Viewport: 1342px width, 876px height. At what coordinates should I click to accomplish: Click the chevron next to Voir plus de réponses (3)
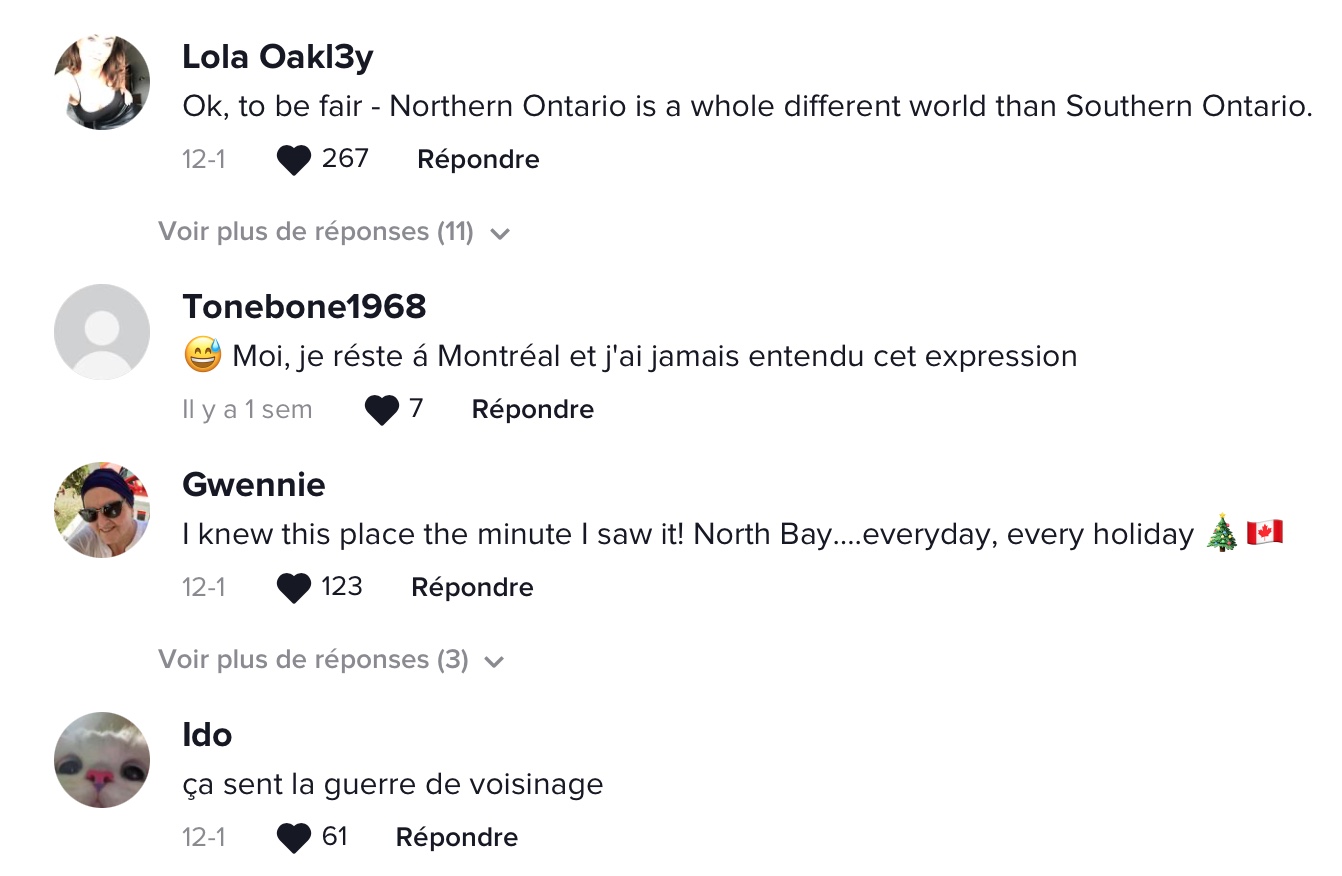click(x=494, y=662)
